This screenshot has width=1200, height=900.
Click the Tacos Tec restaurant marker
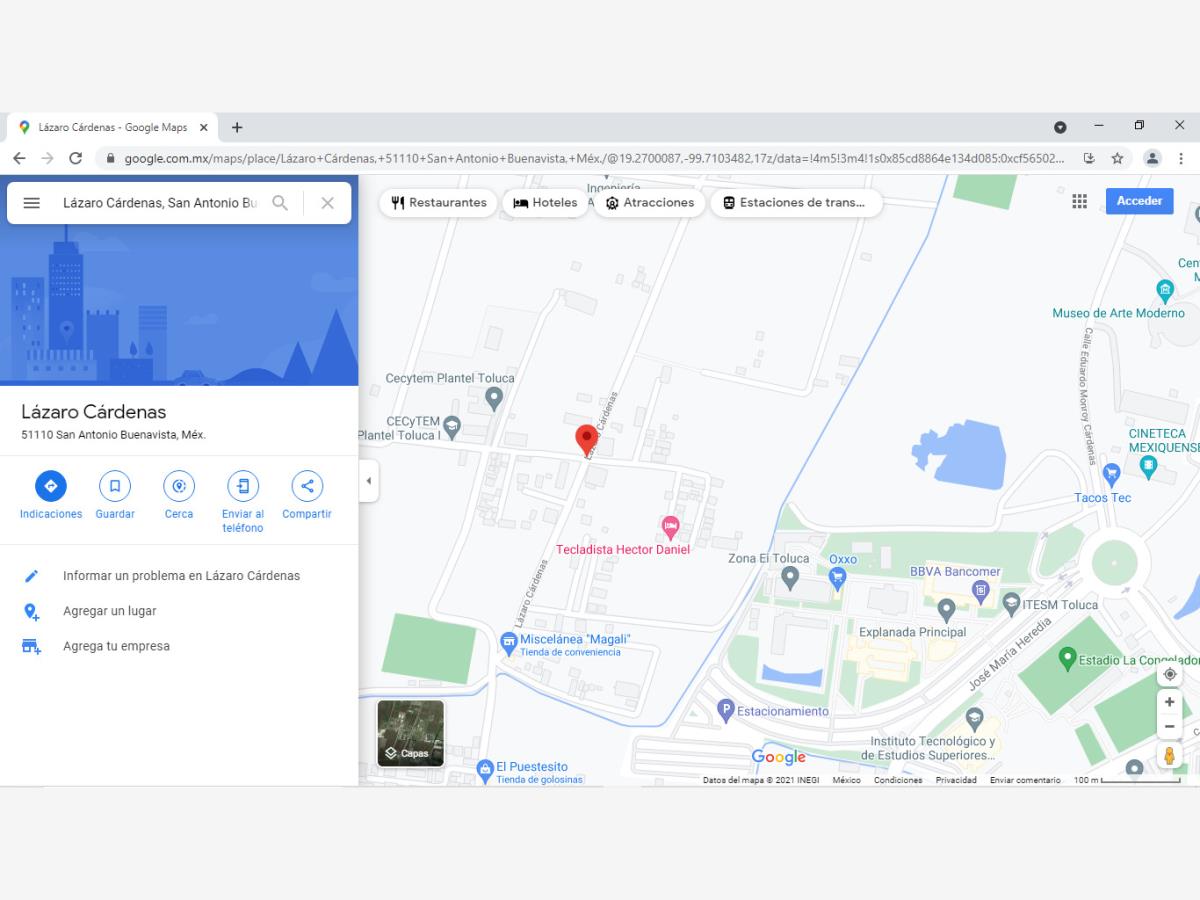1112,473
